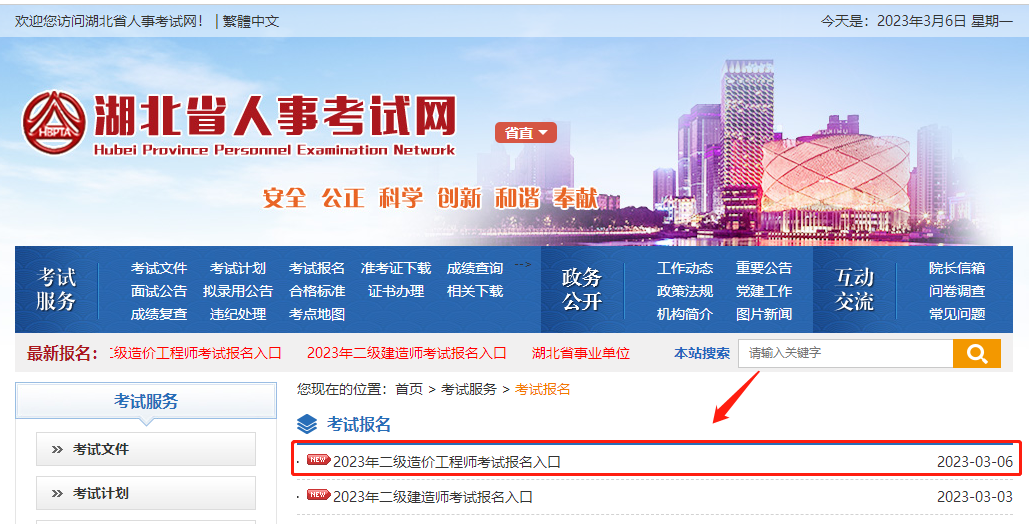Select 考试地图 in the 考试服务 menu
The image size is (1029, 524).
[317, 314]
